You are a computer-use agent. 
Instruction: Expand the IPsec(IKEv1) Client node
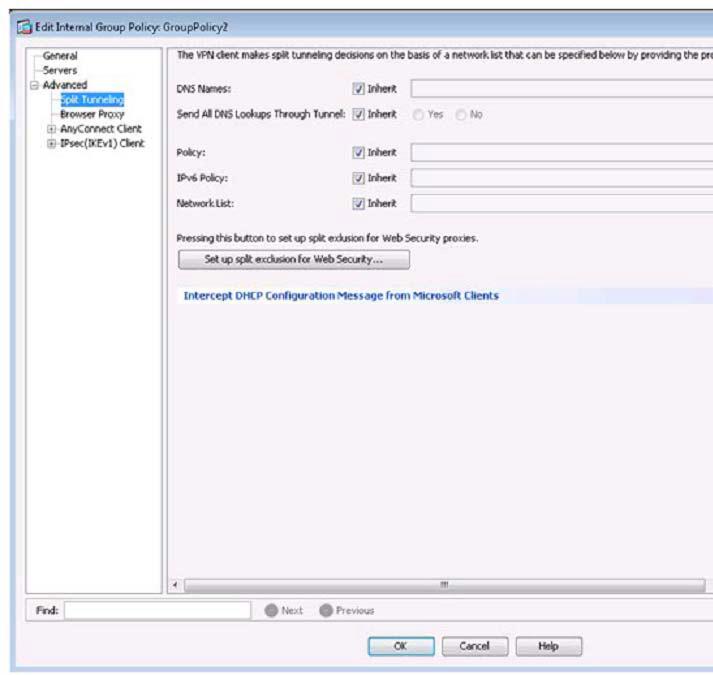point(51,144)
